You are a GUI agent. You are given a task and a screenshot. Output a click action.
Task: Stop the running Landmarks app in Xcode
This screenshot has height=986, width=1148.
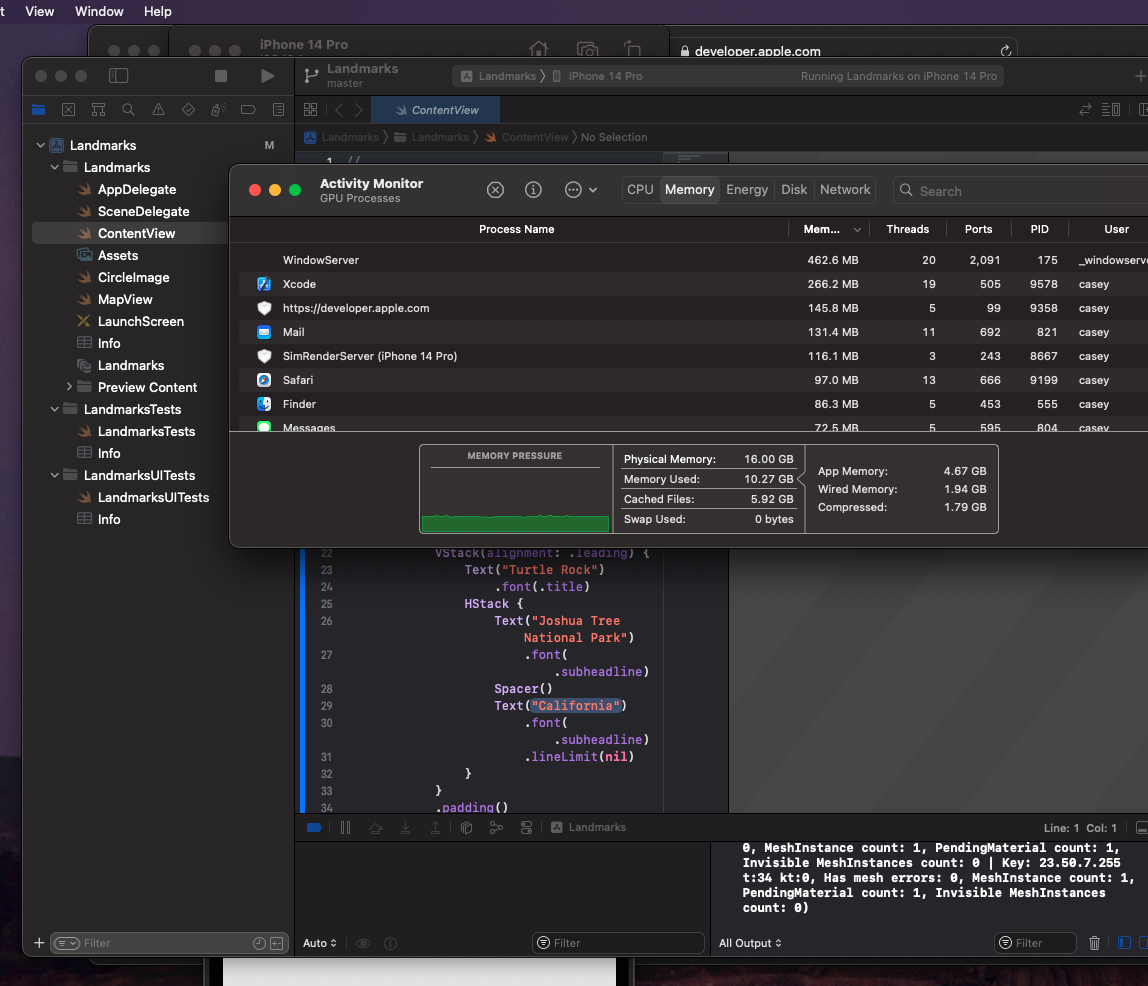221,76
